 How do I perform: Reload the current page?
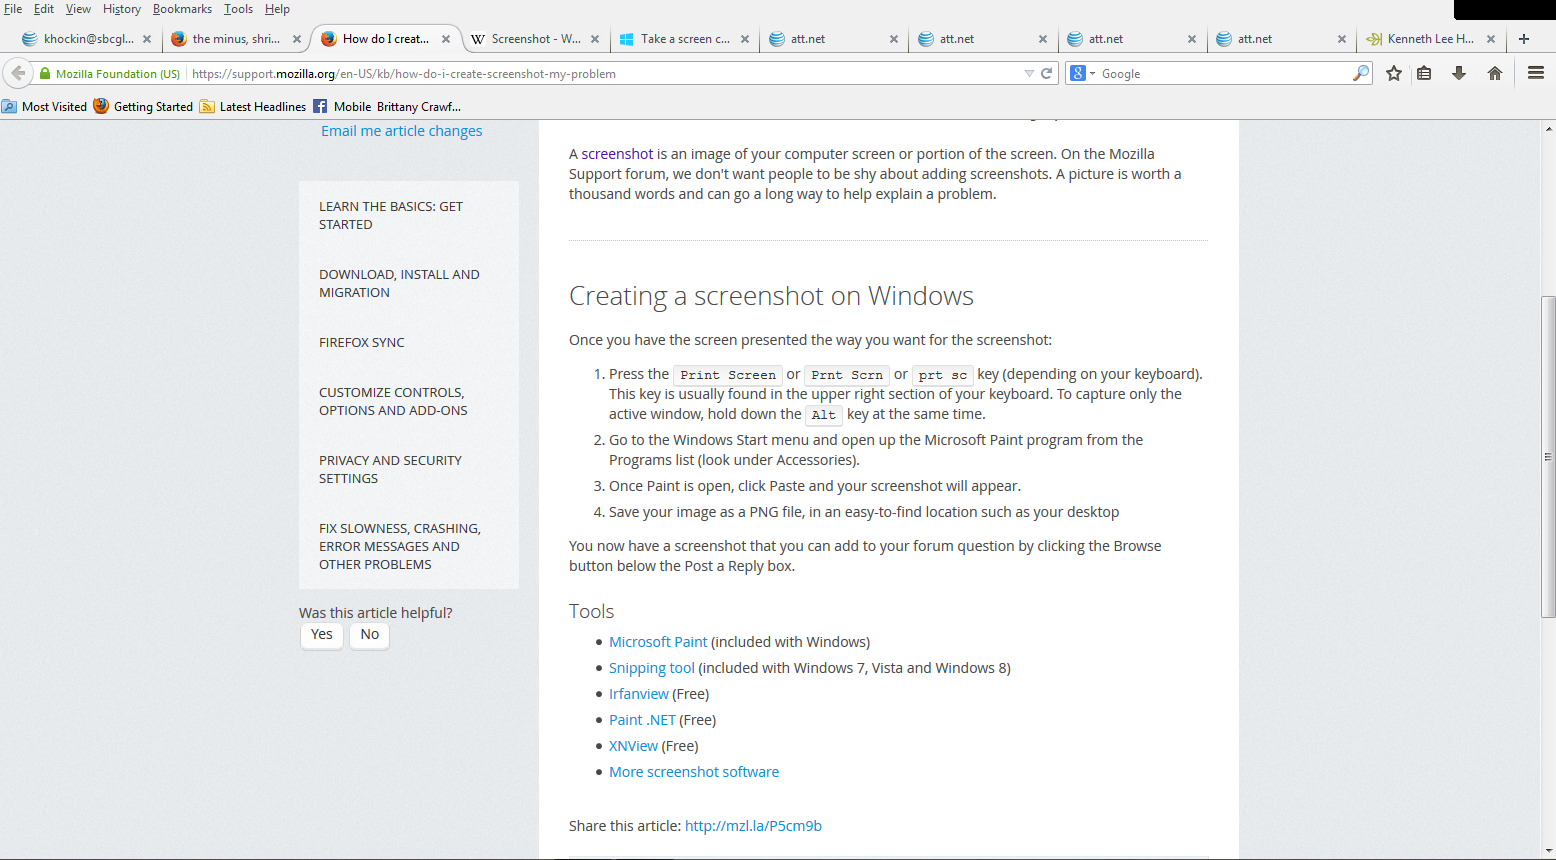point(1047,73)
